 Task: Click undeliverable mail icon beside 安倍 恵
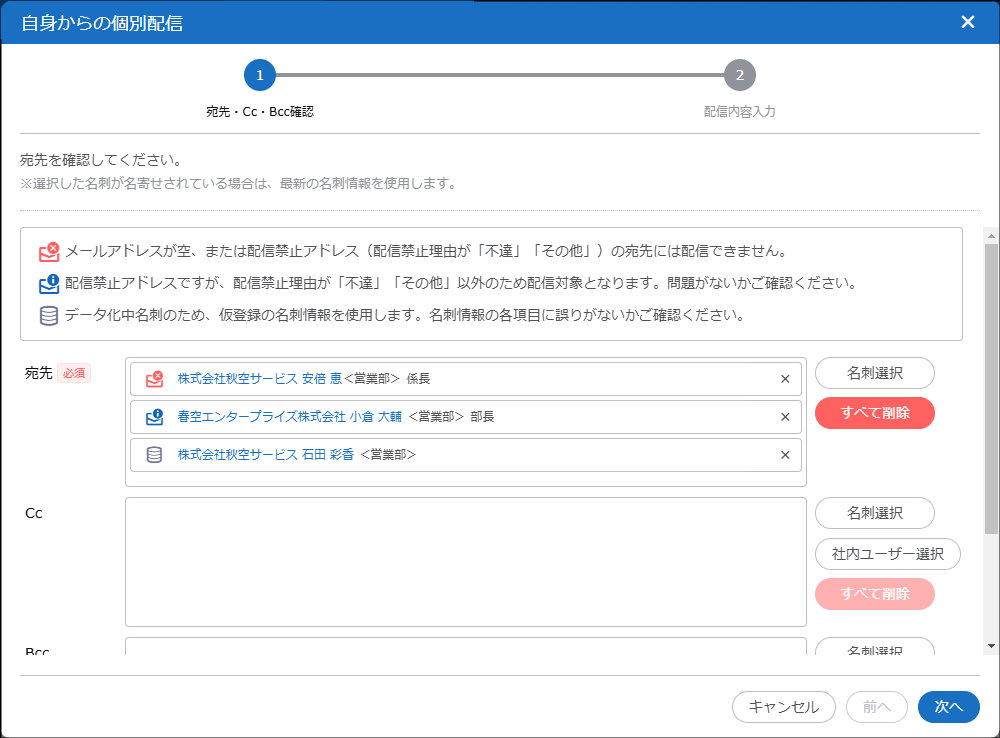pos(154,379)
